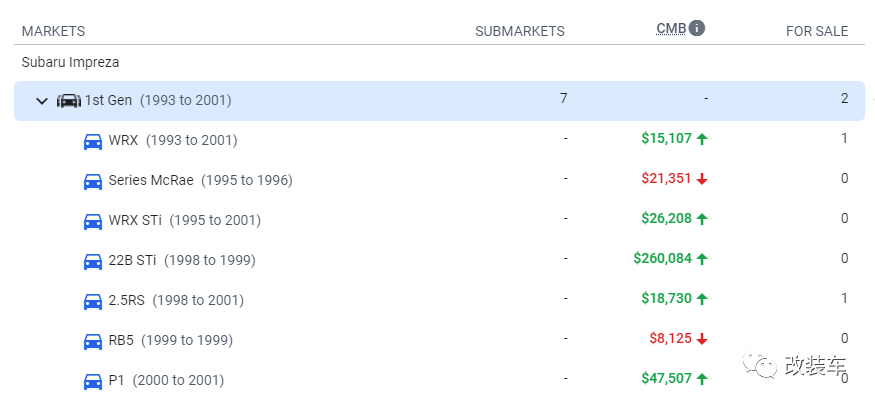
Task: Select the Series McRae market entry
Action: 200,181
